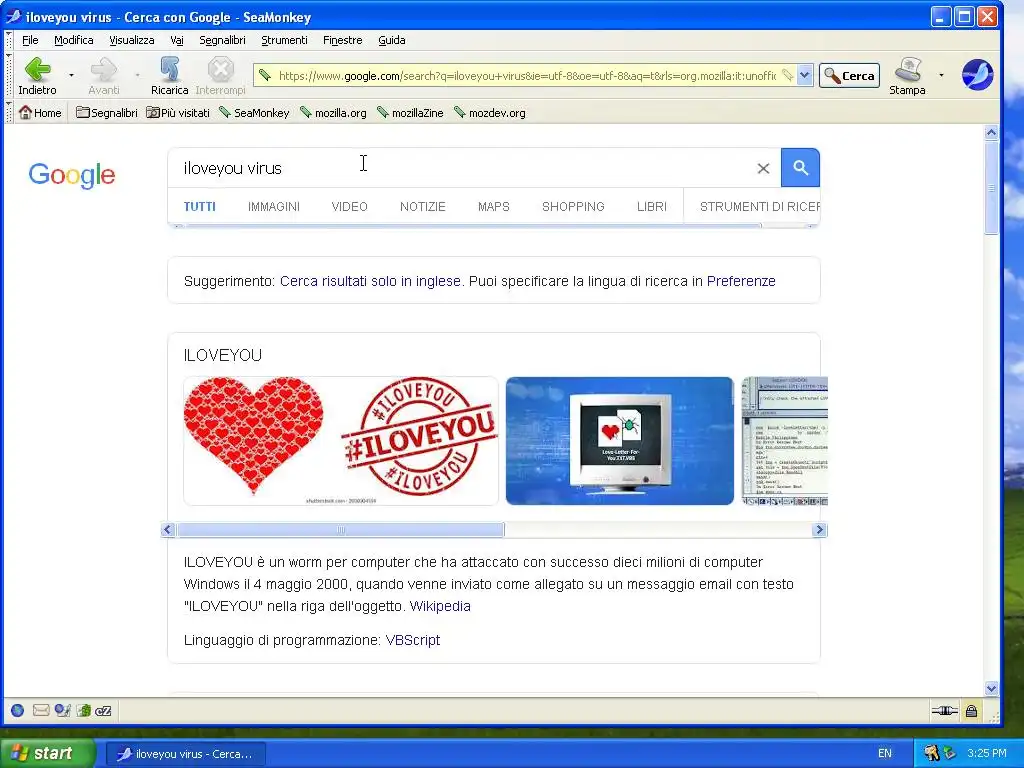Open the Segnalibri bookmarks folder
Image resolution: width=1024 pixels, height=768 pixels.
point(106,112)
